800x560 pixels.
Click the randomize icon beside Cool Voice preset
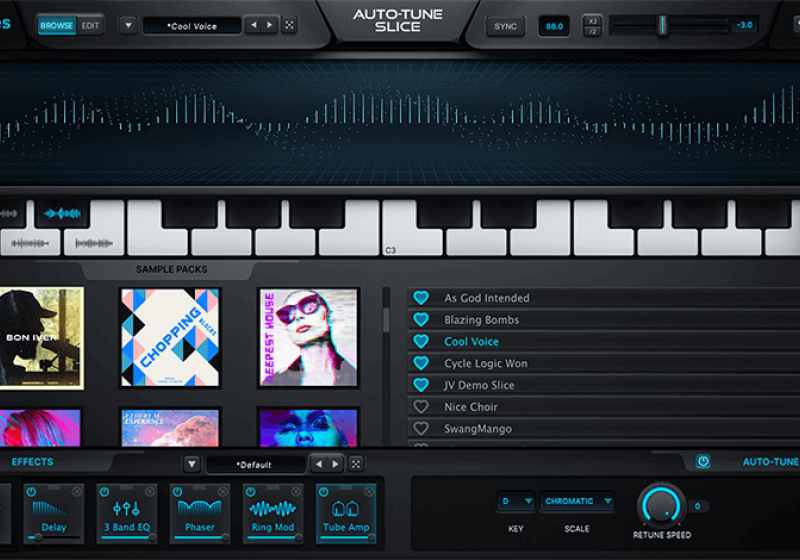[289, 25]
